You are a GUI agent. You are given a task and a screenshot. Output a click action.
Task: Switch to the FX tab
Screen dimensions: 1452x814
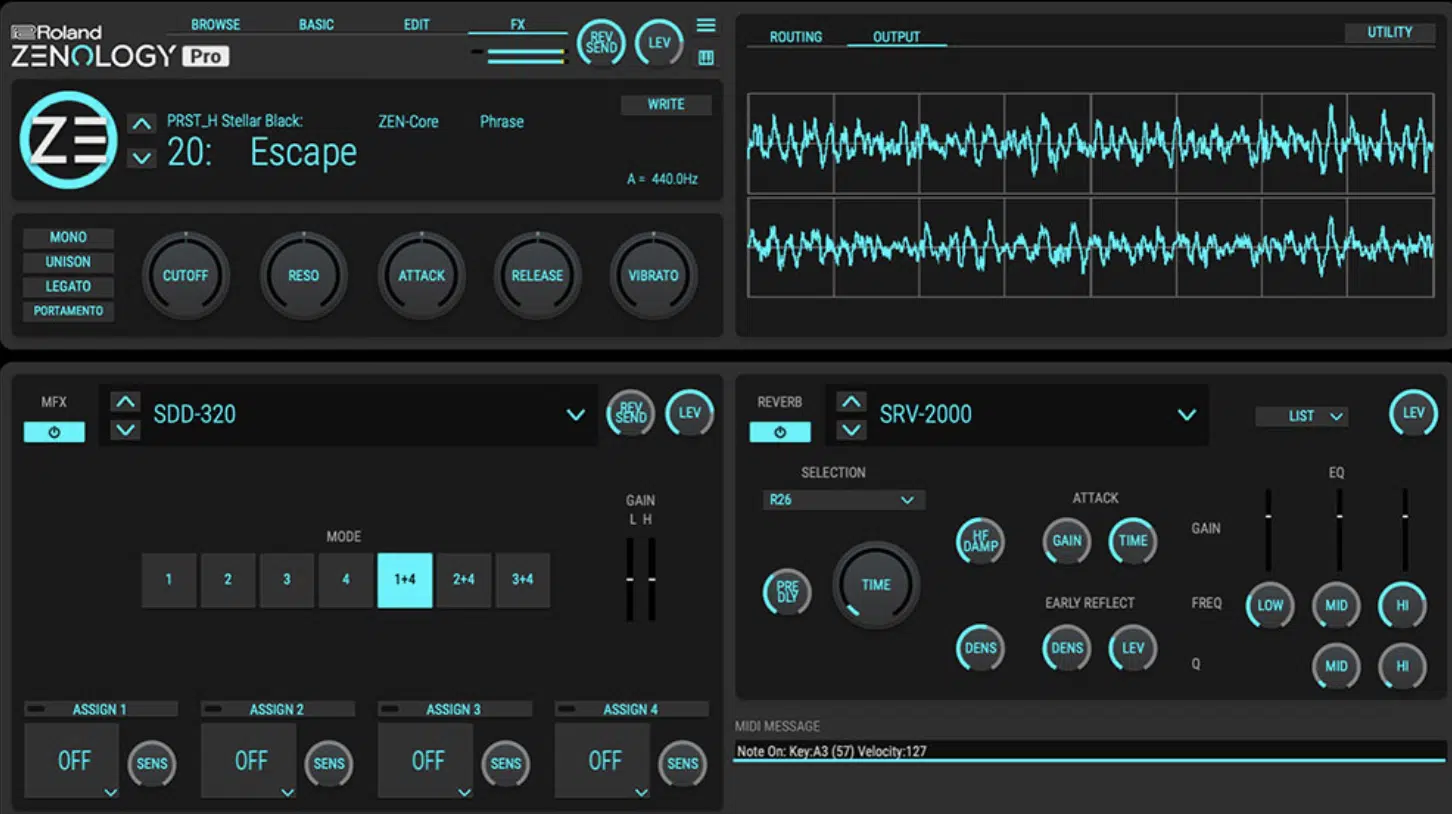point(518,24)
